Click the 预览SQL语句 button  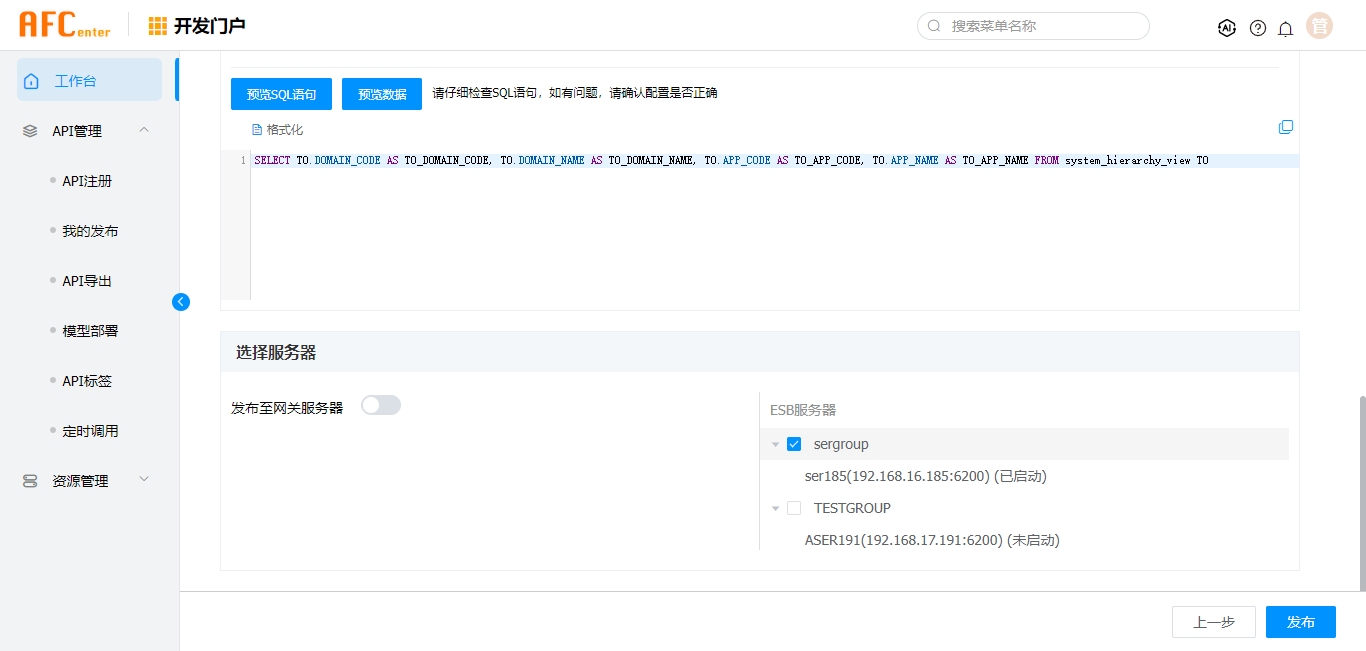pos(281,94)
